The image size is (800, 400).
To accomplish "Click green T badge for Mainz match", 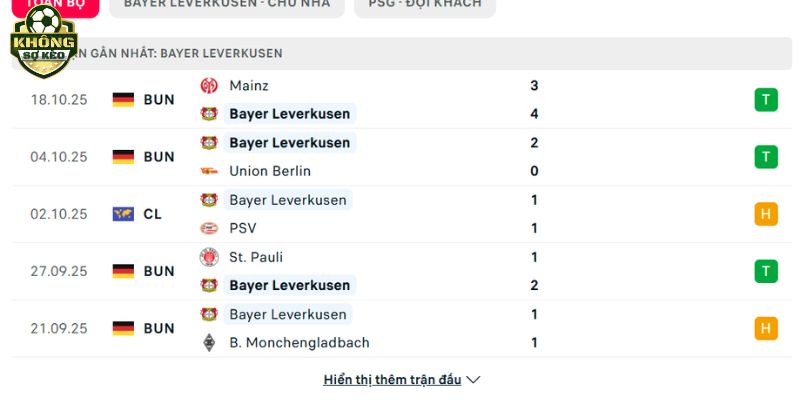I will [x=766, y=100].
